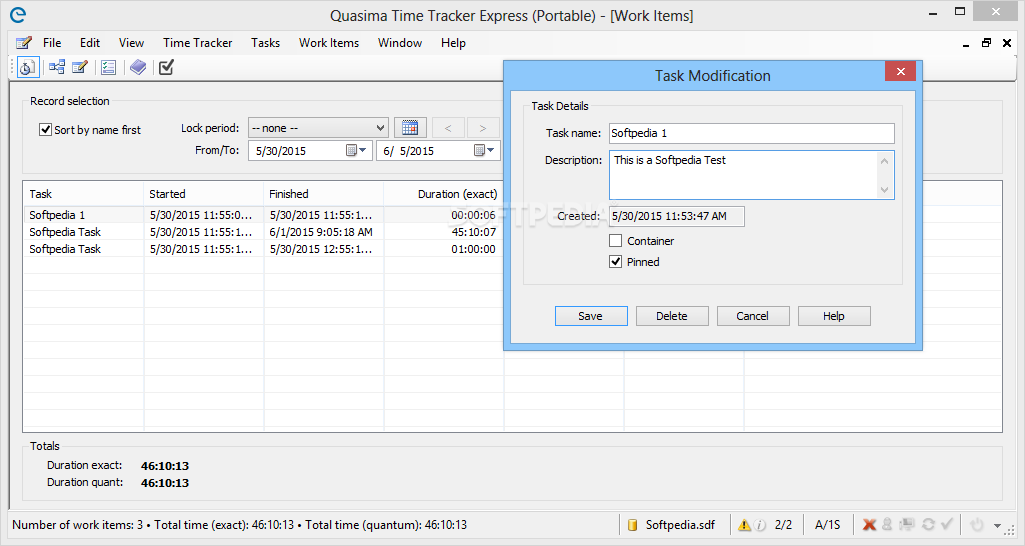The image size is (1025, 546).
Task: Go to previous period with the < button
Action: pos(448,128)
